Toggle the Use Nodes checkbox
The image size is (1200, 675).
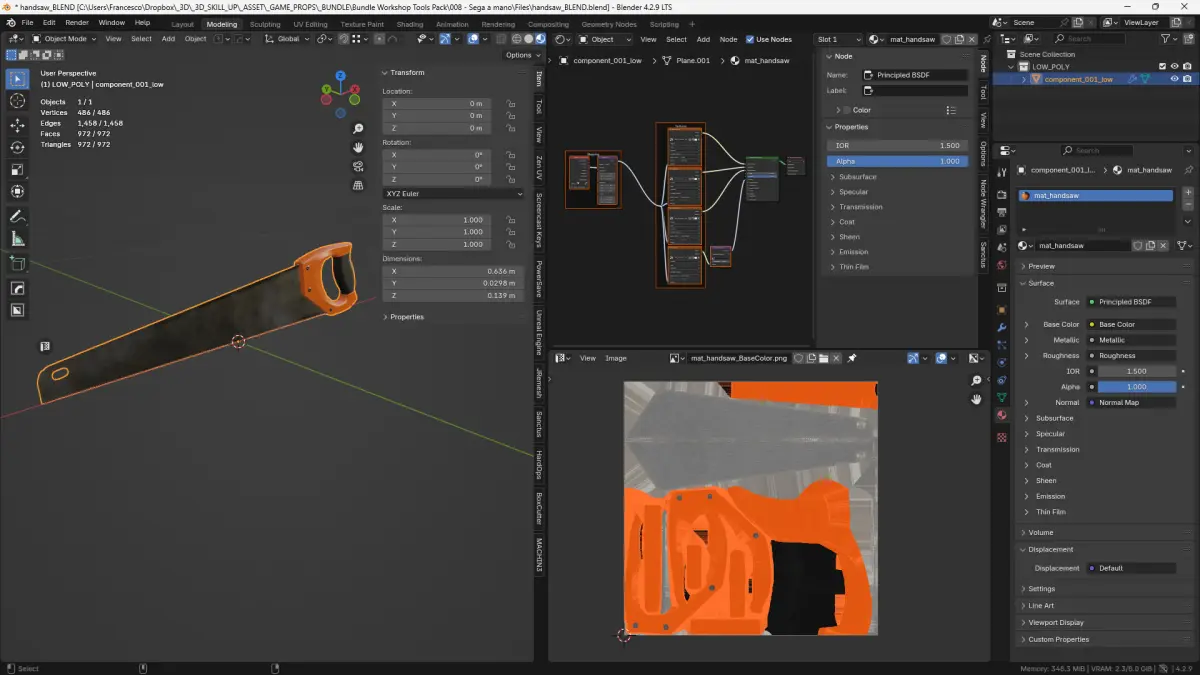click(750, 39)
